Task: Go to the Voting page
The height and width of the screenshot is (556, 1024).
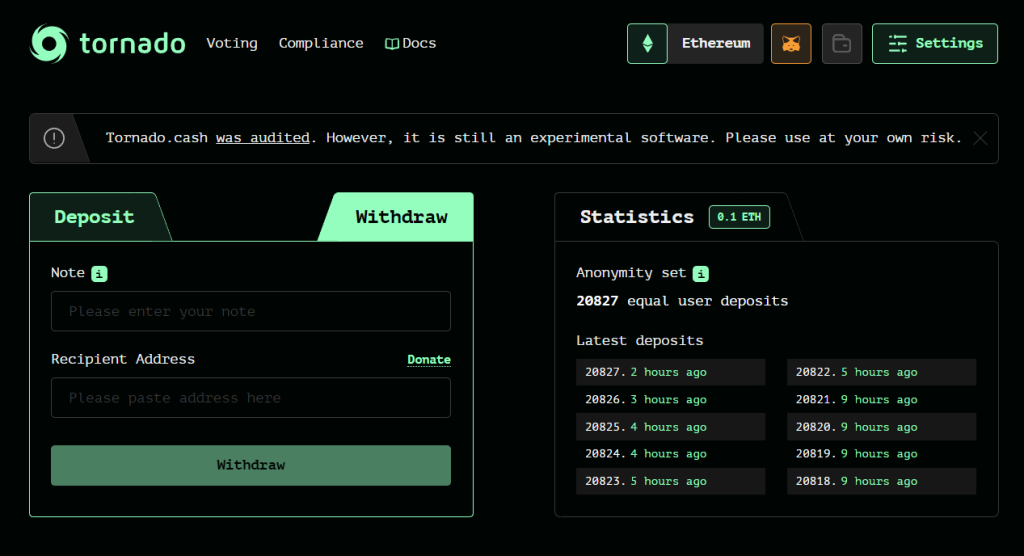Action: 232,43
